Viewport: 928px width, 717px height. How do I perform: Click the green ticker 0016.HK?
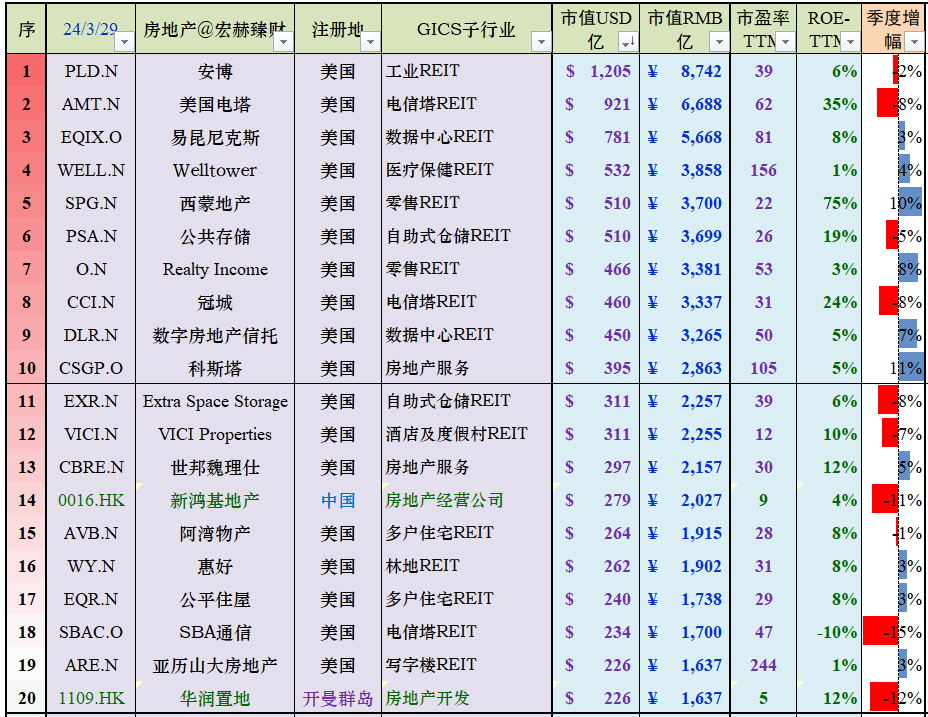(91, 500)
